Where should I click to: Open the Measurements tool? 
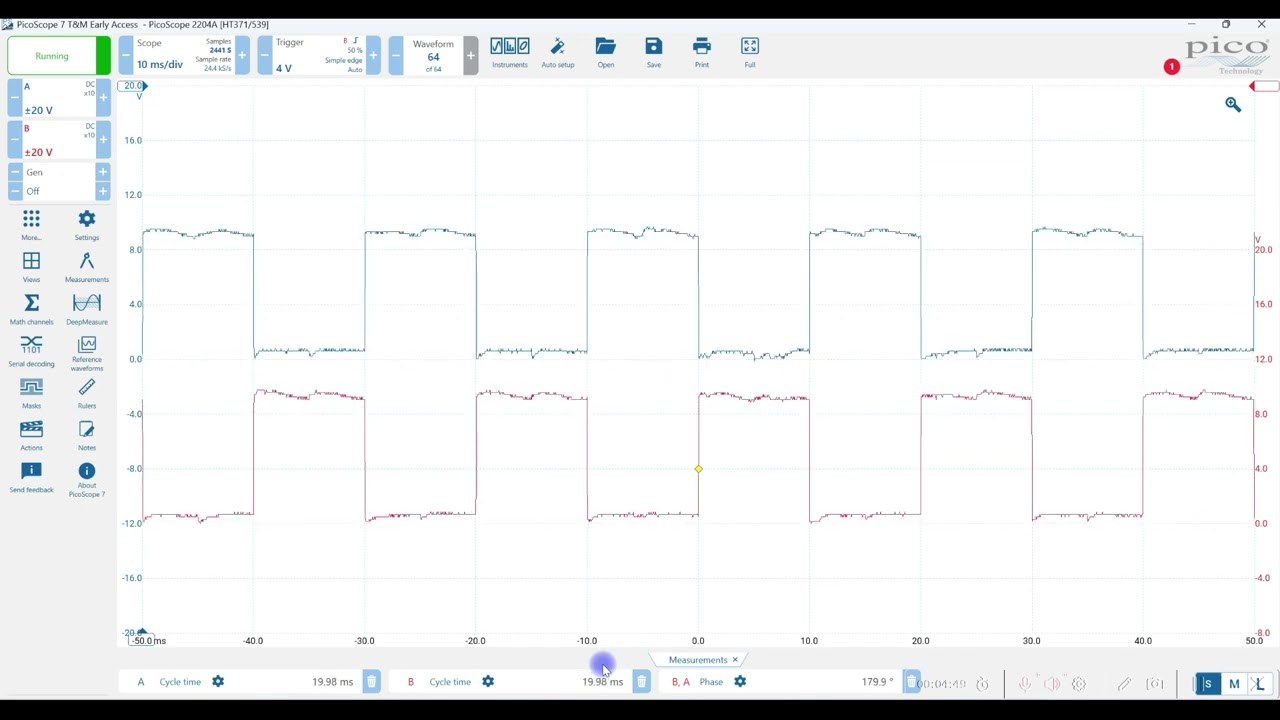tap(87, 266)
